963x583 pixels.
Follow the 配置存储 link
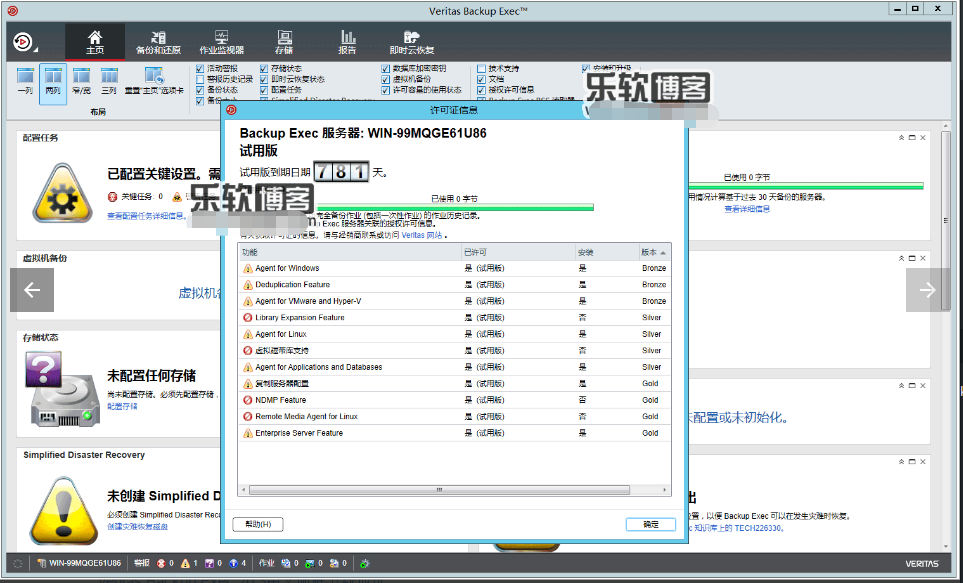point(122,406)
